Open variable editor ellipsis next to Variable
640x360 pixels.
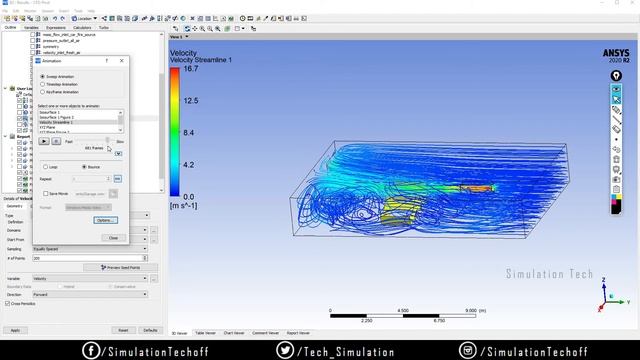pyautogui.click(x=154, y=279)
